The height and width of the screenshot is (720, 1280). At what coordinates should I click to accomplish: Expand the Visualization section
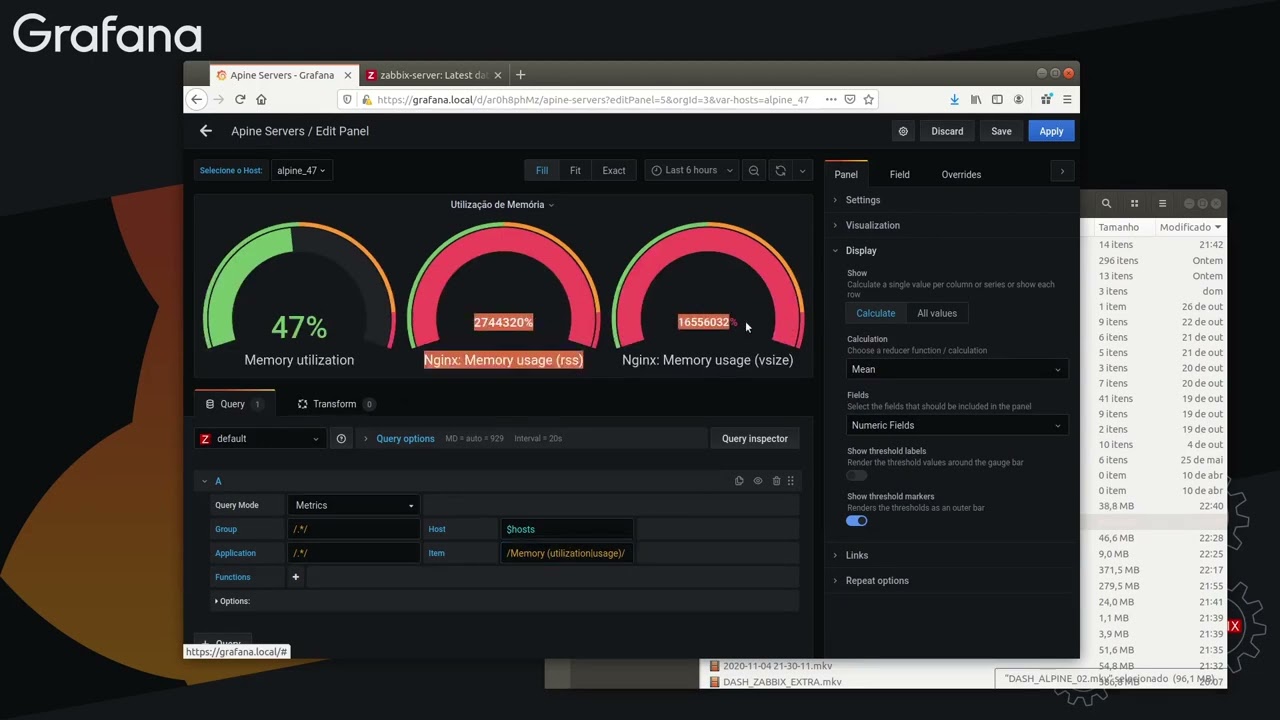(873, 225)
